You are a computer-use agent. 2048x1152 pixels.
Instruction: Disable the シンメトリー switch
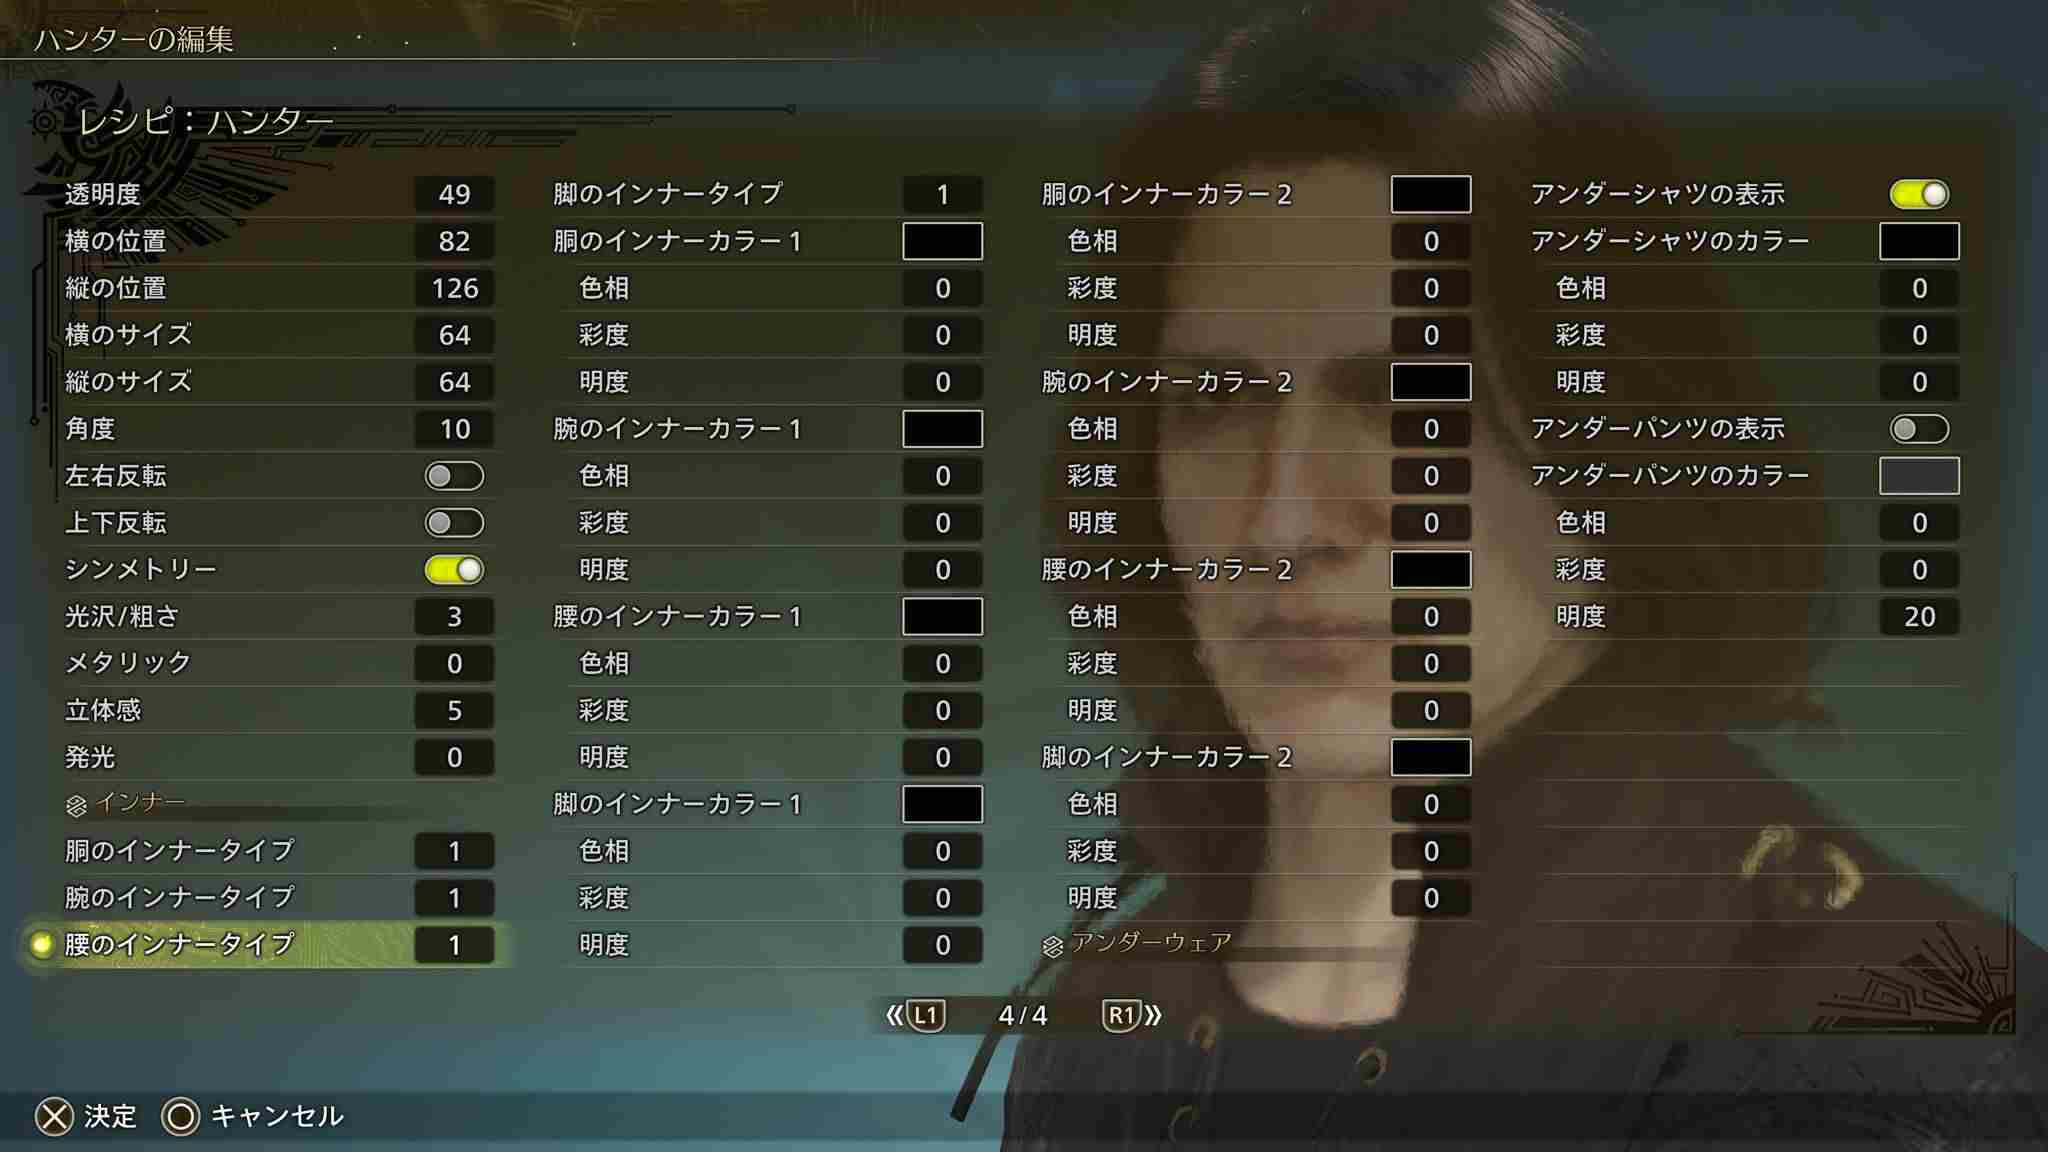click(x=454, y=570)
